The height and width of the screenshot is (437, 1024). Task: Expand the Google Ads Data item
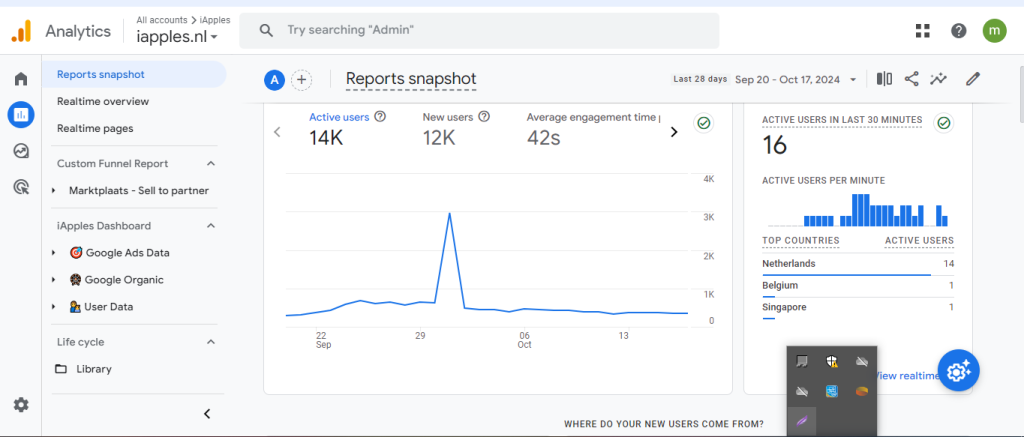(x=54, y=253)
